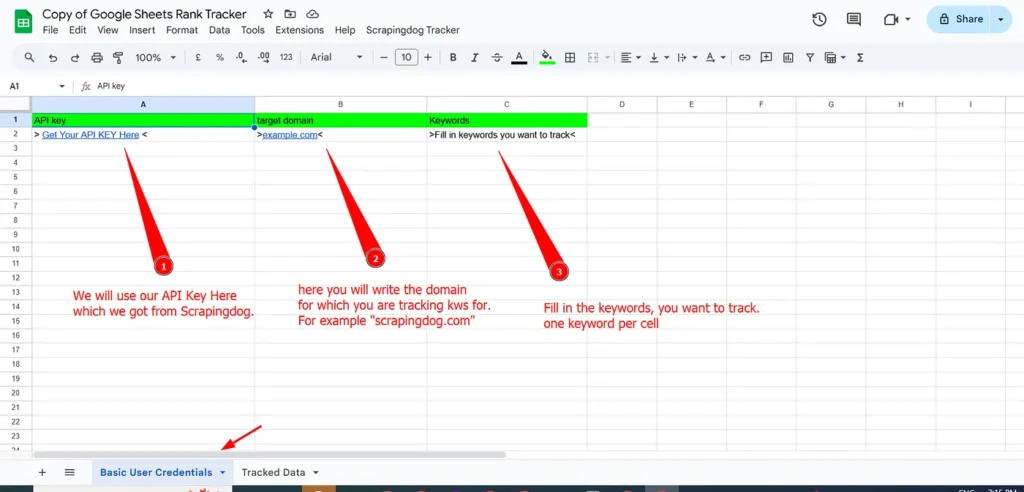Image resolution: width=1024 pixels, height=492 pixels.
Task: Open text wrapping dropdown
Action: pyautogui.click(x=686, y=57)
